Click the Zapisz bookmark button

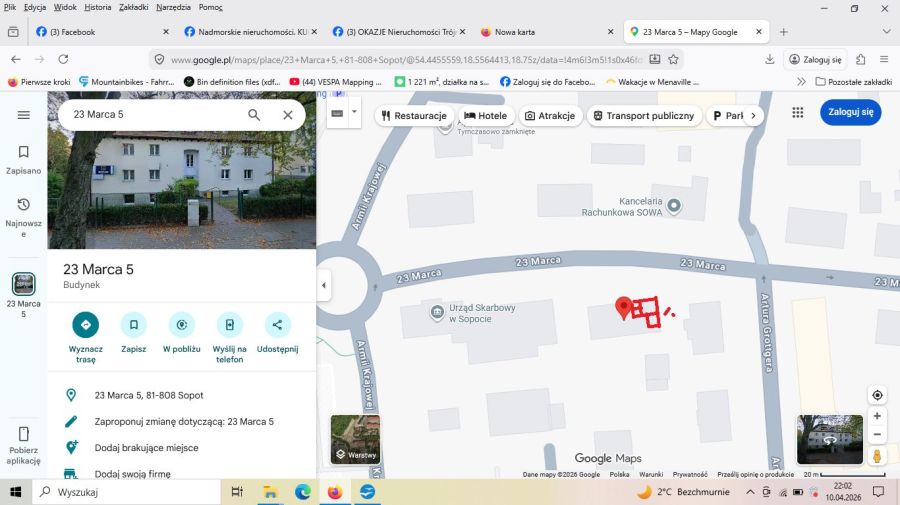tap(134, 325)
